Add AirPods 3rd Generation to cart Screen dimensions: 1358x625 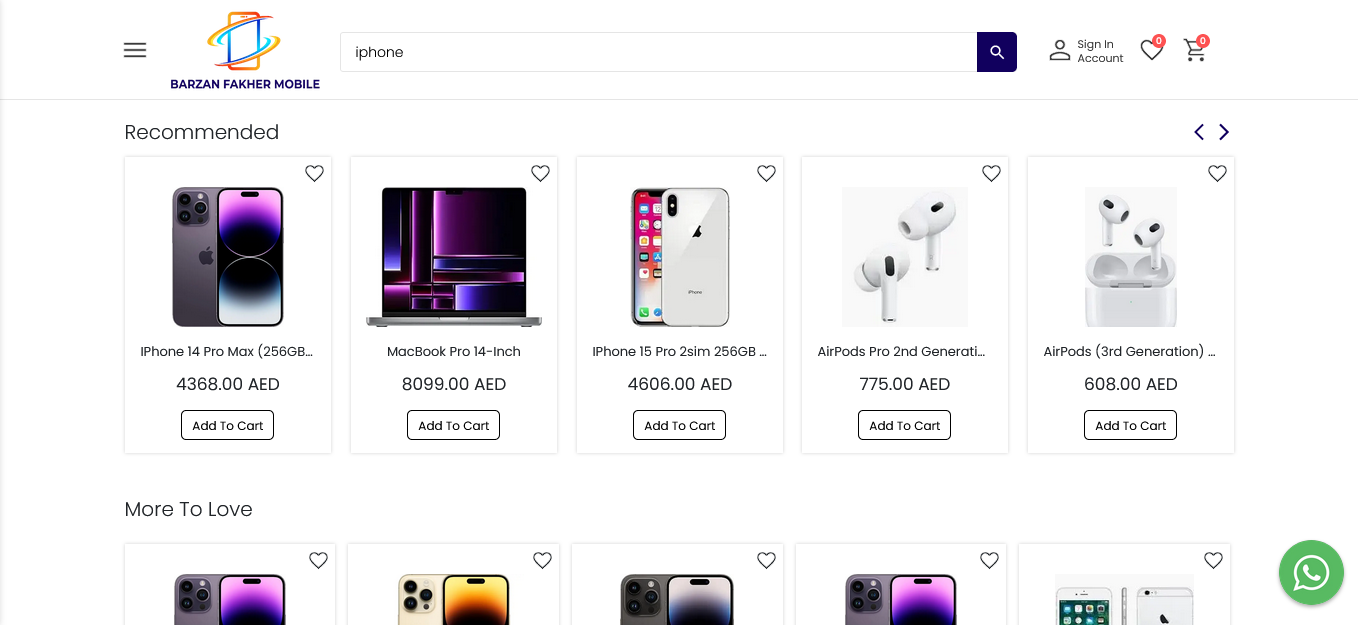[1130, 425]
